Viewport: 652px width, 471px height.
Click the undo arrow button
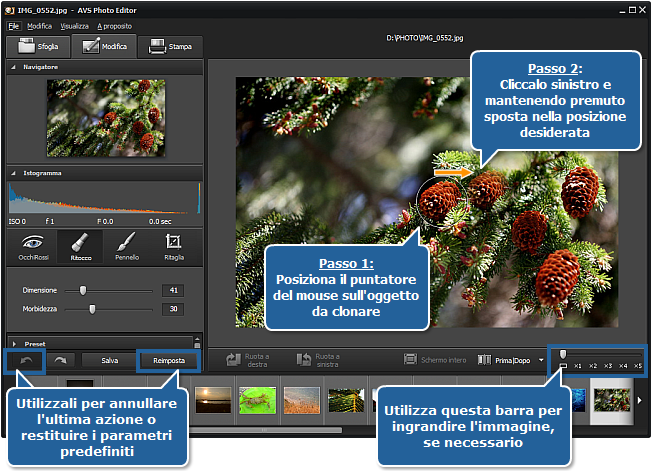click(26, 359)
